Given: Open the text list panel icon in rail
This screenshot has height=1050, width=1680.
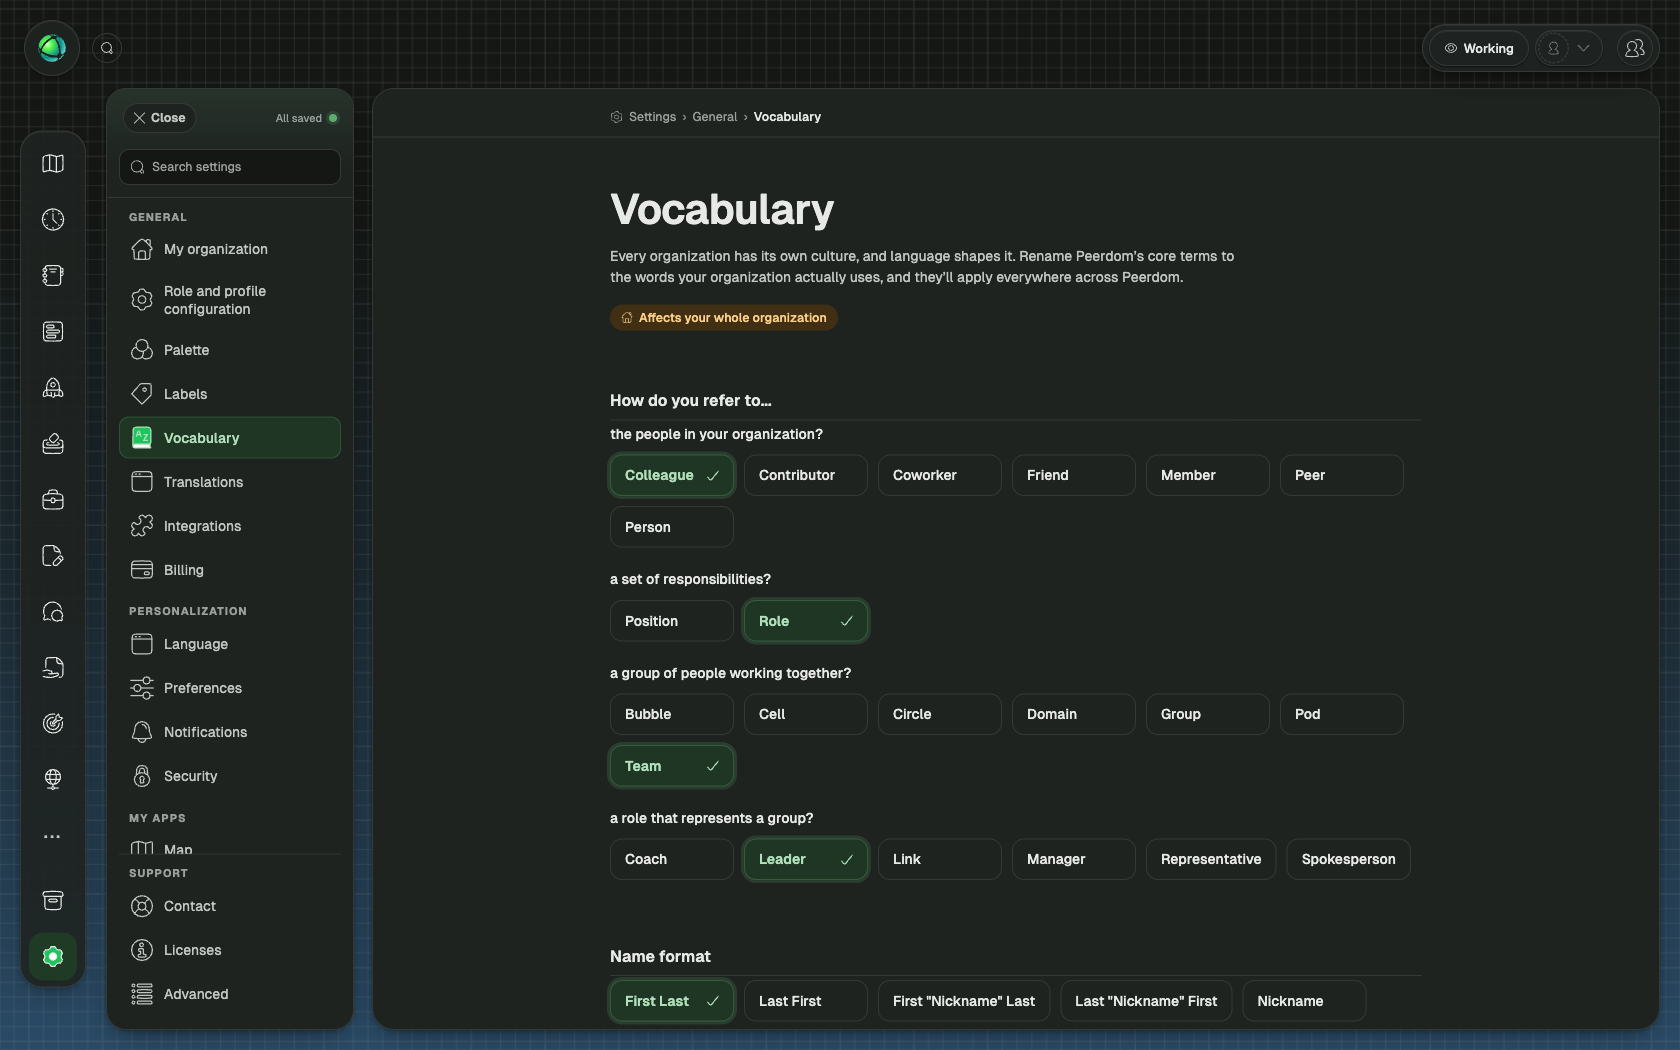Looking at the screenshot, I should (x=53, y=331).
